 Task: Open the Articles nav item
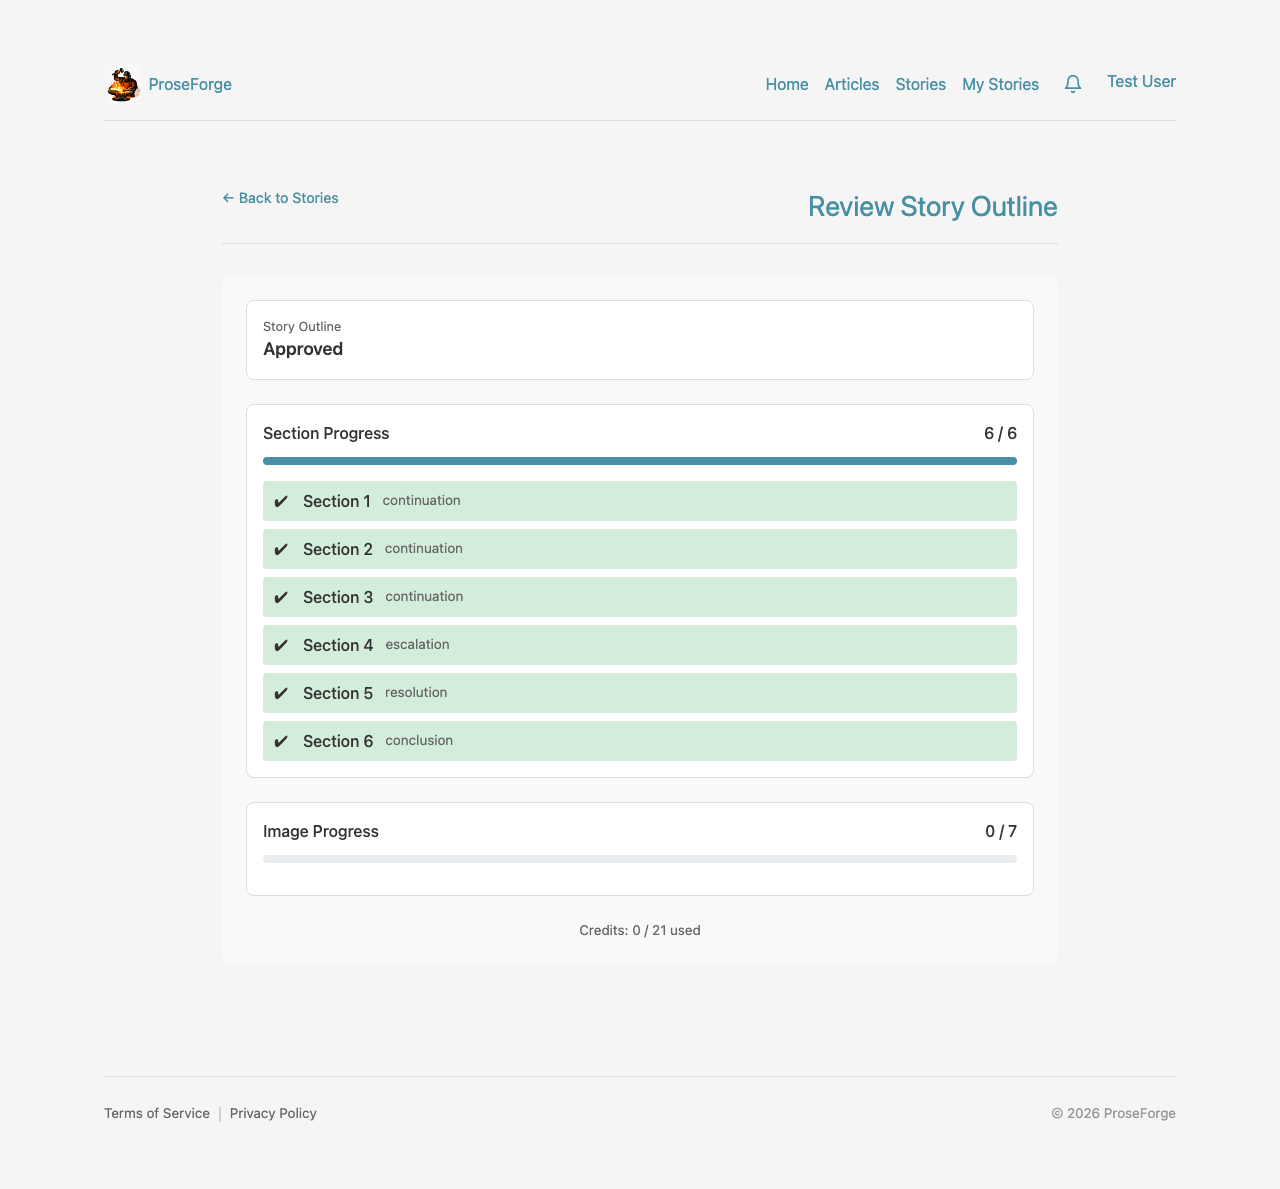coord(851,85)
